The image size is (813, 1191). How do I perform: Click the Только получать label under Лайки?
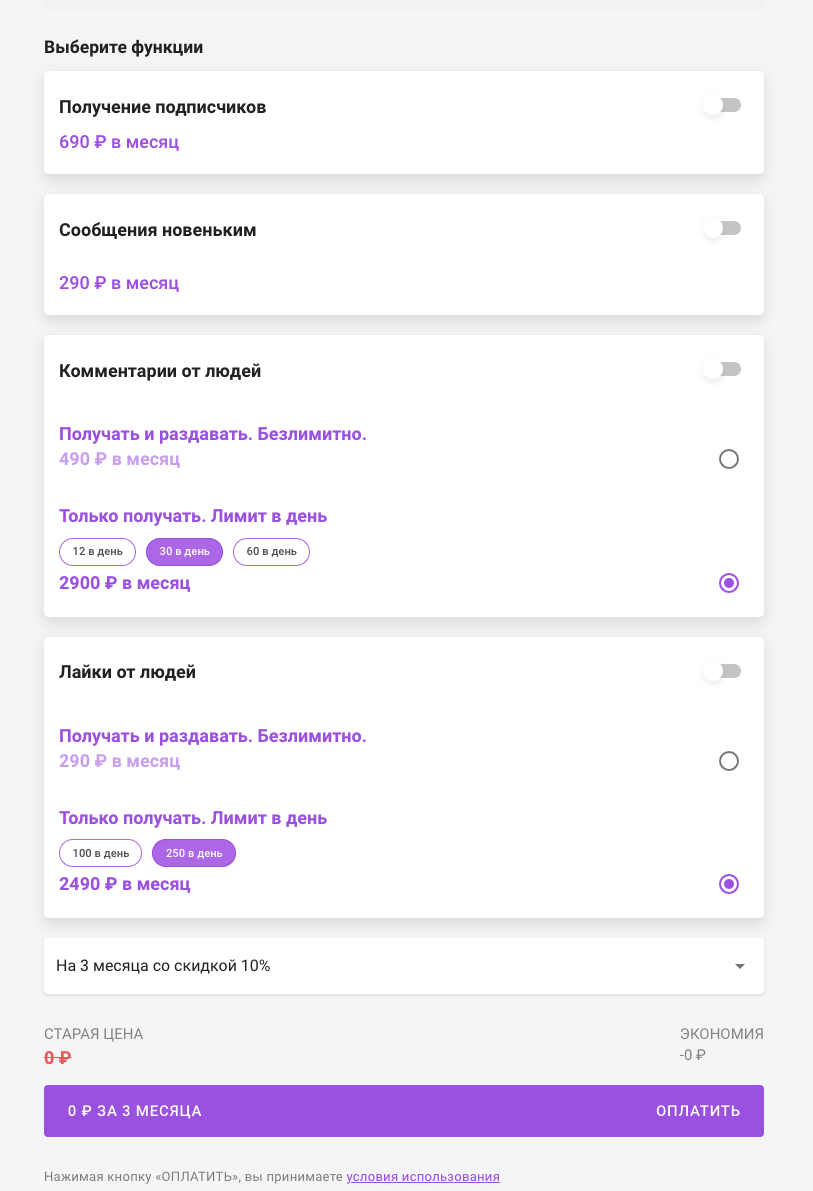(193, 818)
